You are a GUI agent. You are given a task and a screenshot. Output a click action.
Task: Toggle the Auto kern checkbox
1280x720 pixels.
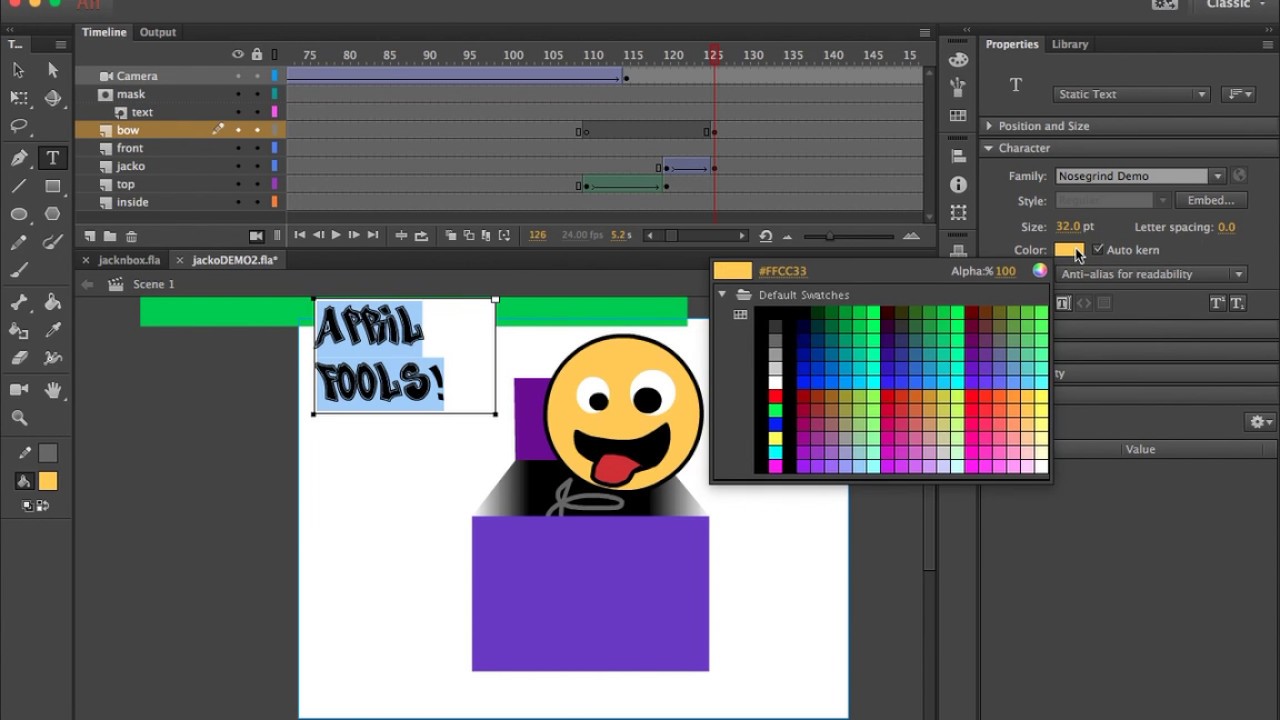pyautogui.click(x=1099, y=249)
